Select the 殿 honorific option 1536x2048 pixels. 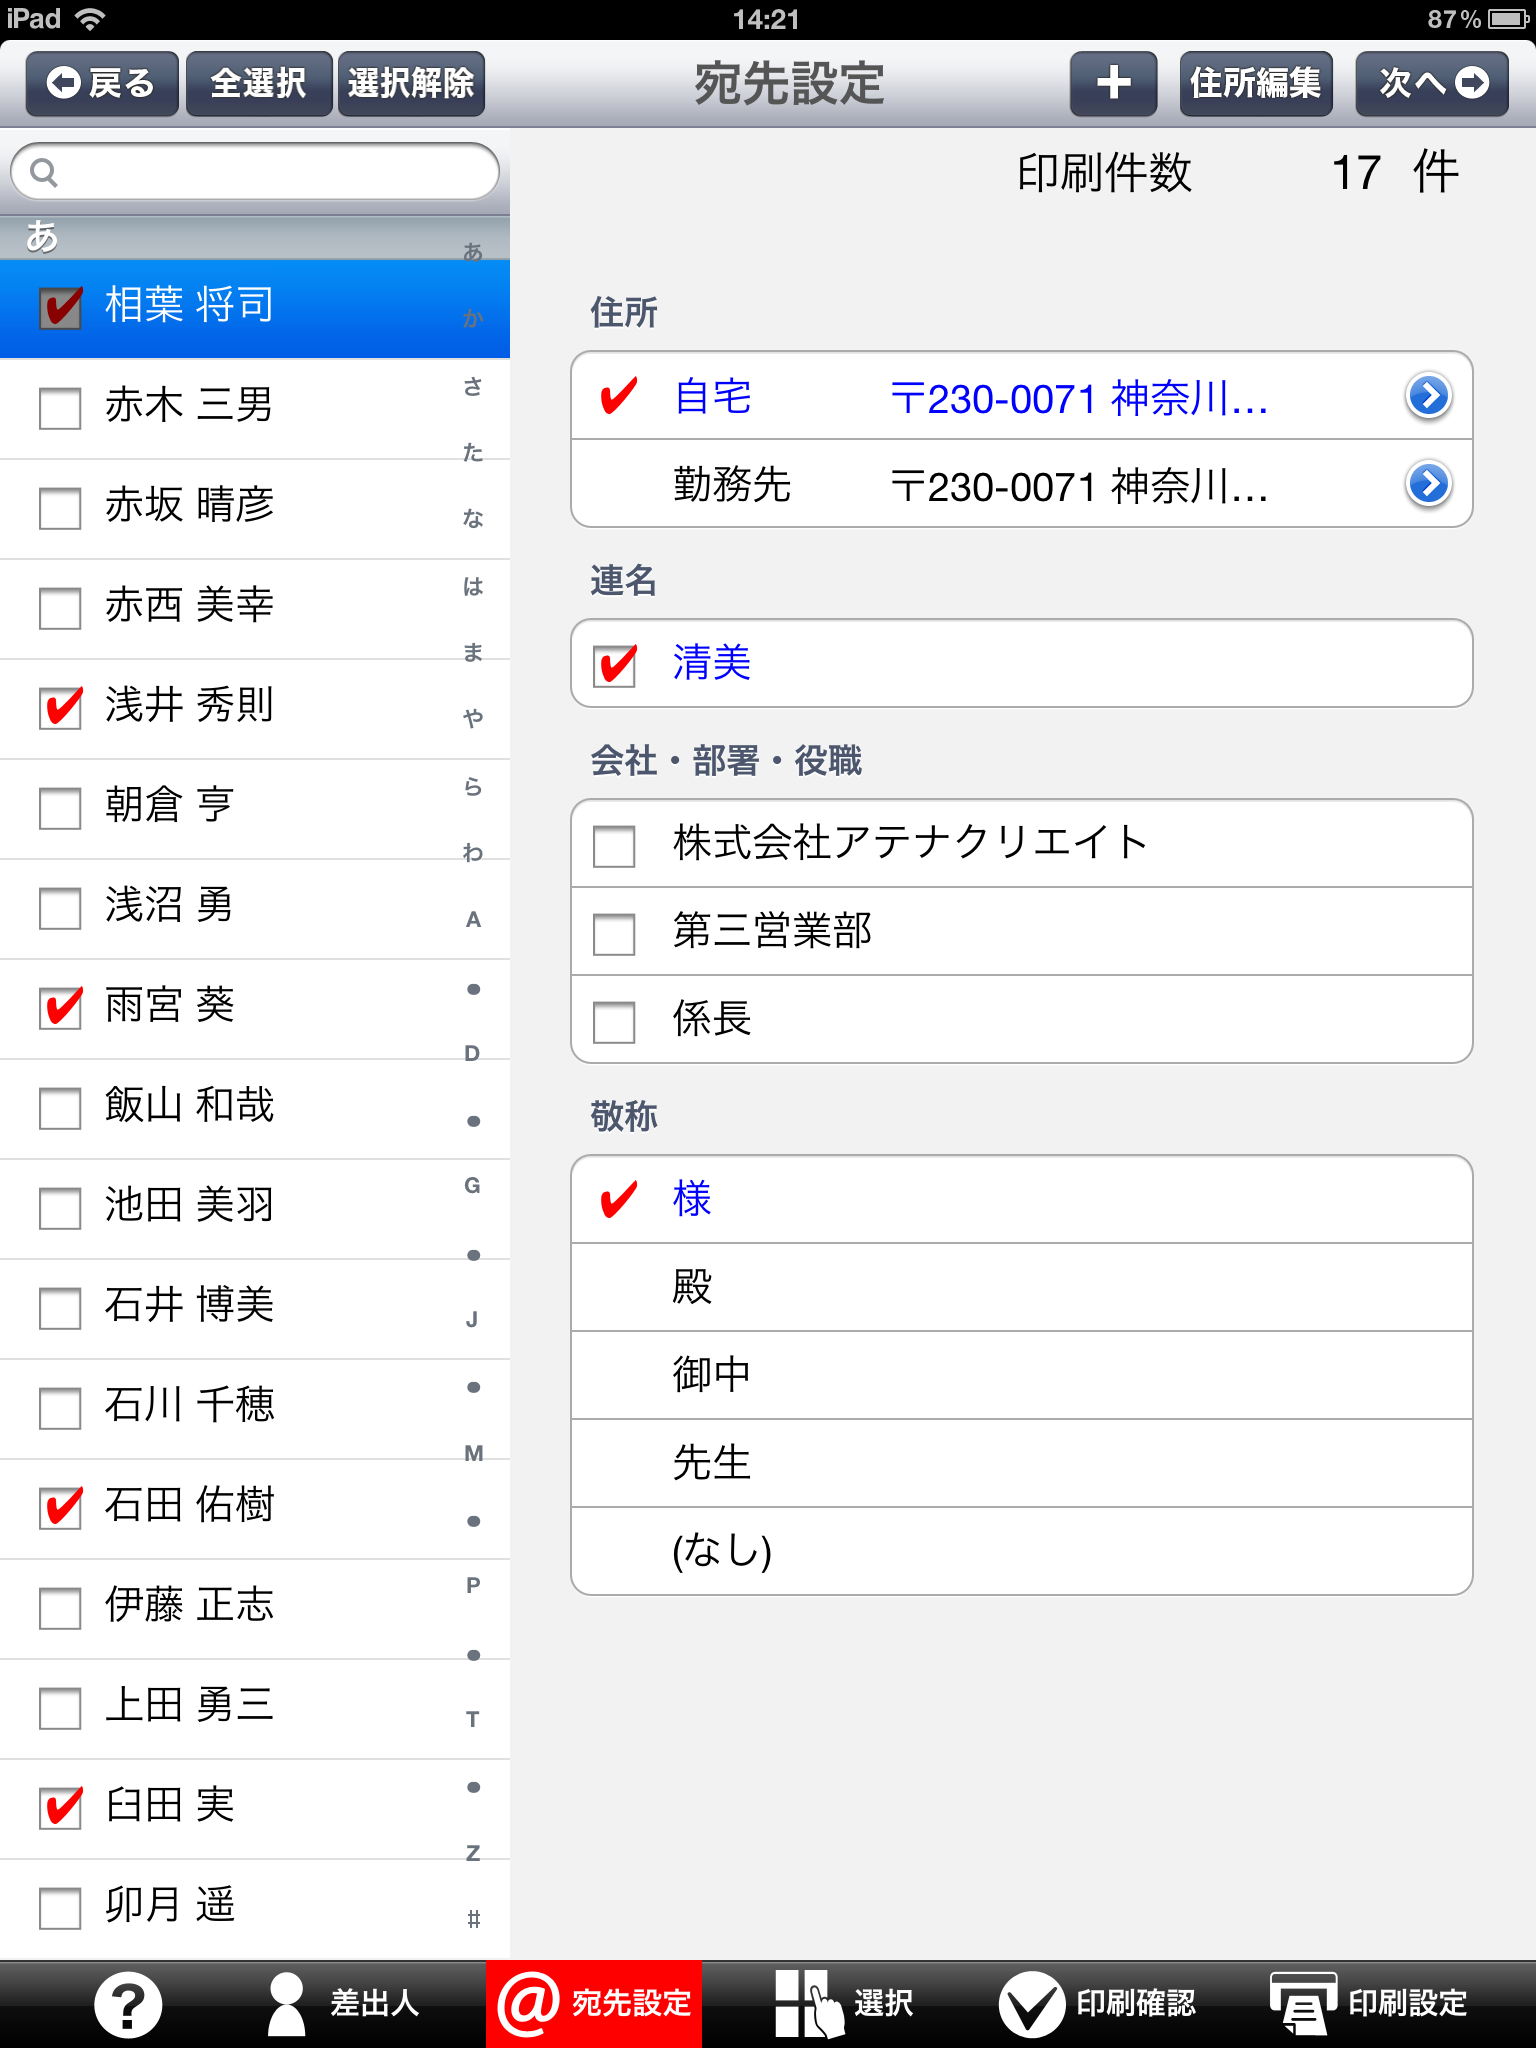click(x=1020, y=1287)
